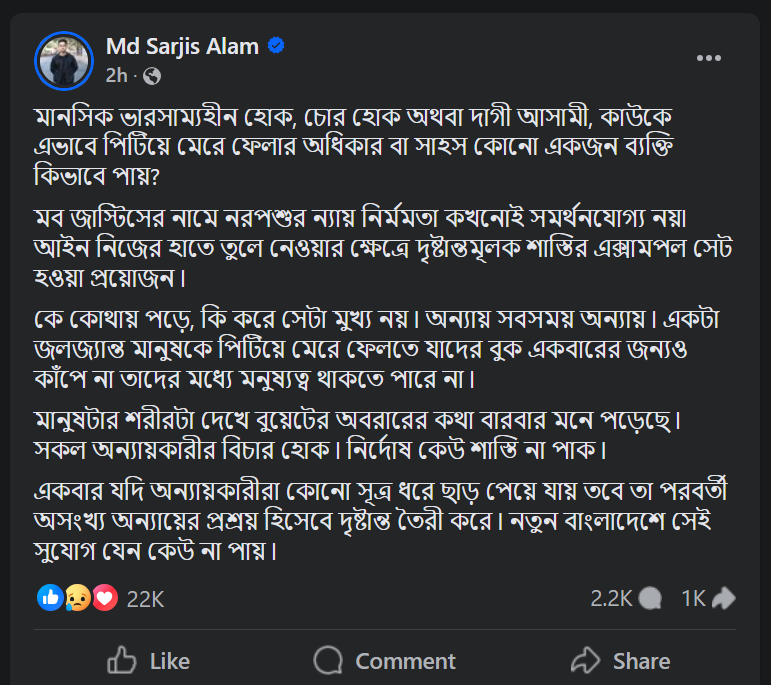
Task: Click the blue verified badge icon
Action: point(276,46)
